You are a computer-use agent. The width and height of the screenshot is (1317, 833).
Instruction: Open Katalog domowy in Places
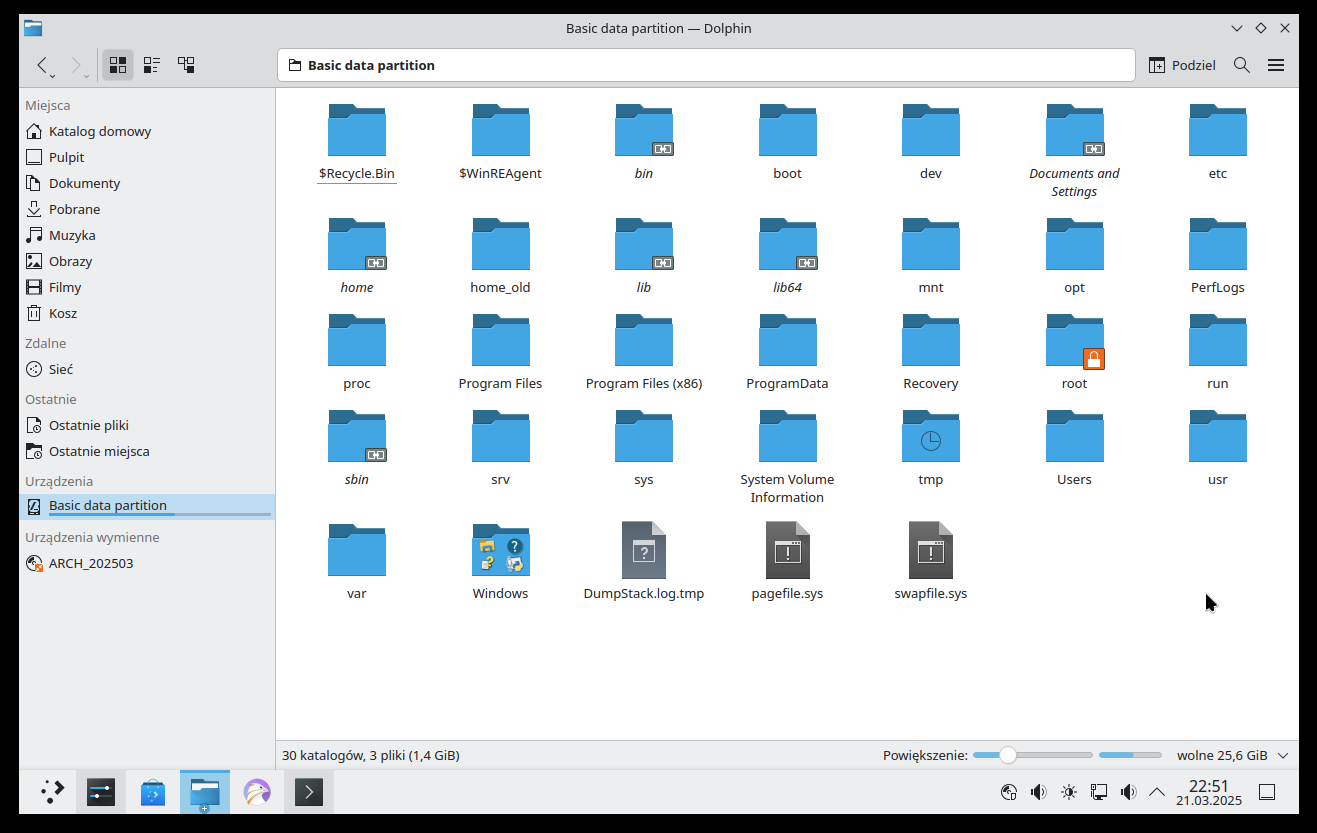[x=146, y=131]
